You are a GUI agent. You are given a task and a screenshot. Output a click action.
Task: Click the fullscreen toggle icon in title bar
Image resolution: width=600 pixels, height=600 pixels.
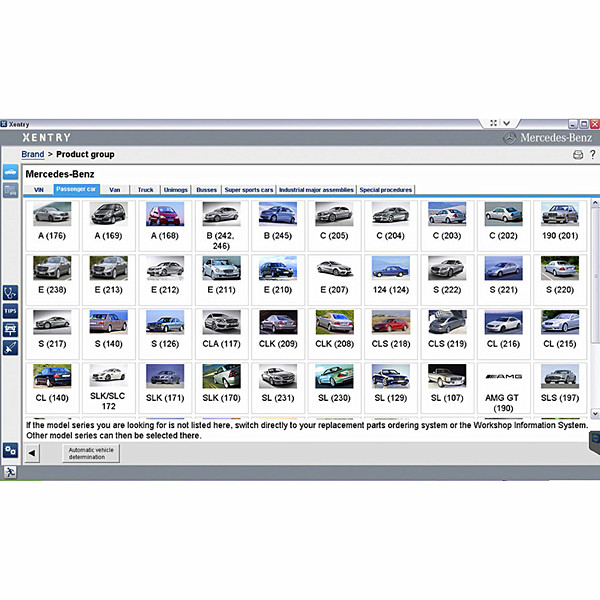coord(494,123)
